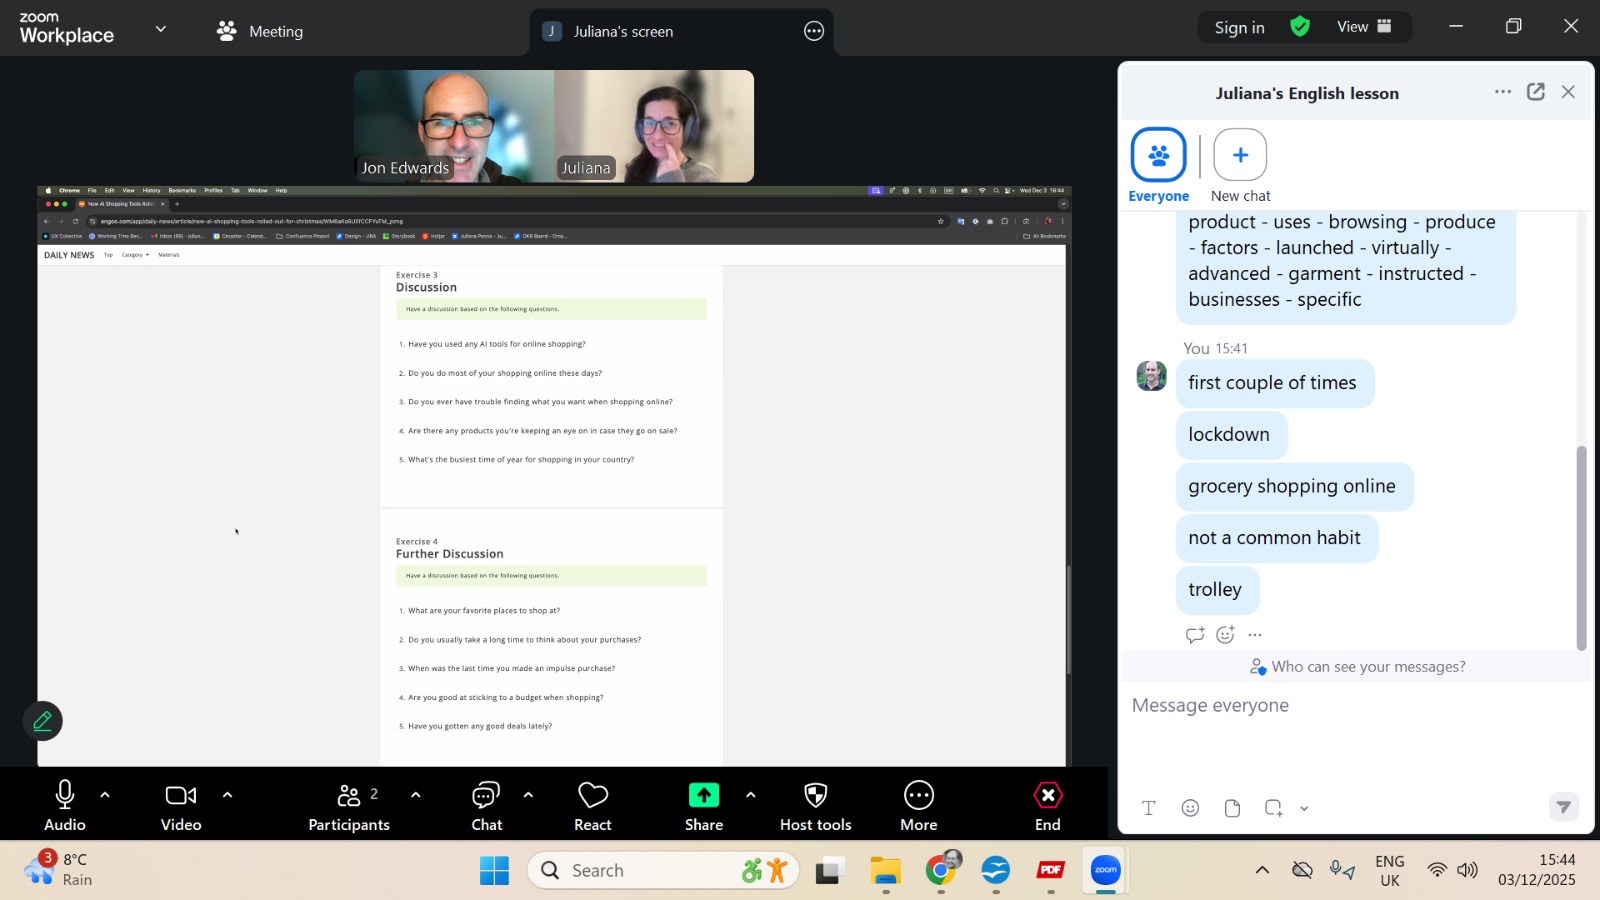The height and width of the screenshot is (900, 1600).
Task: Click the Sign in button
Action: click(x=1239, y=28)
